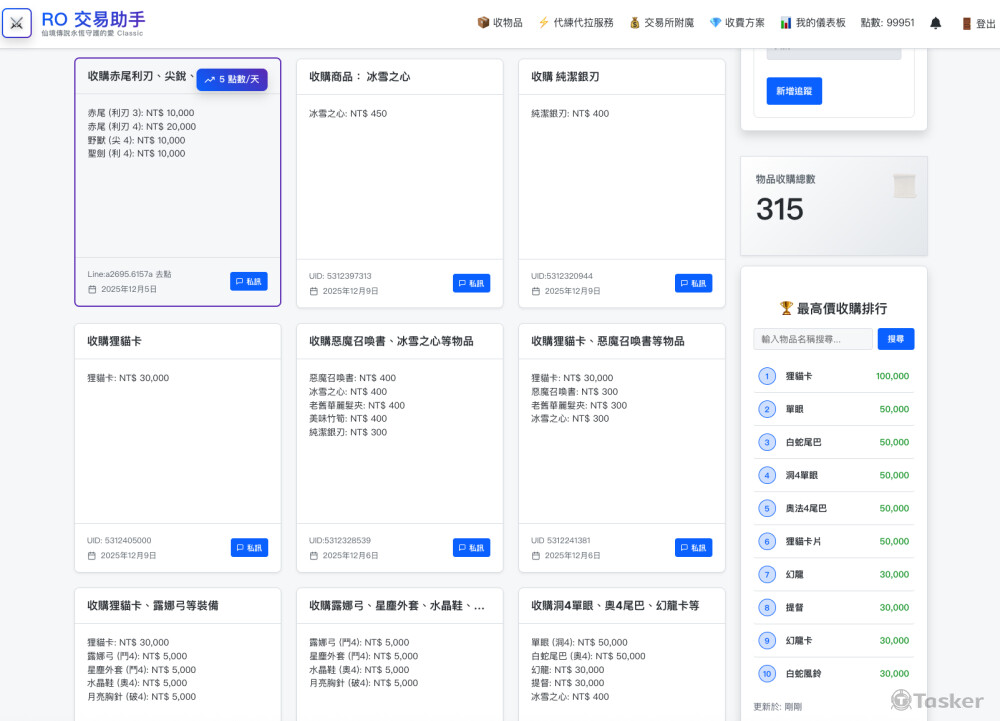Click the item name search input field
The image size is (1000, 721).
(813, 340)
